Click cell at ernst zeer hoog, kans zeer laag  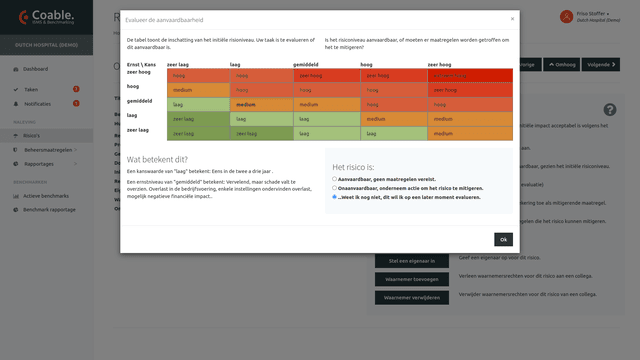[x=198, y=76]
